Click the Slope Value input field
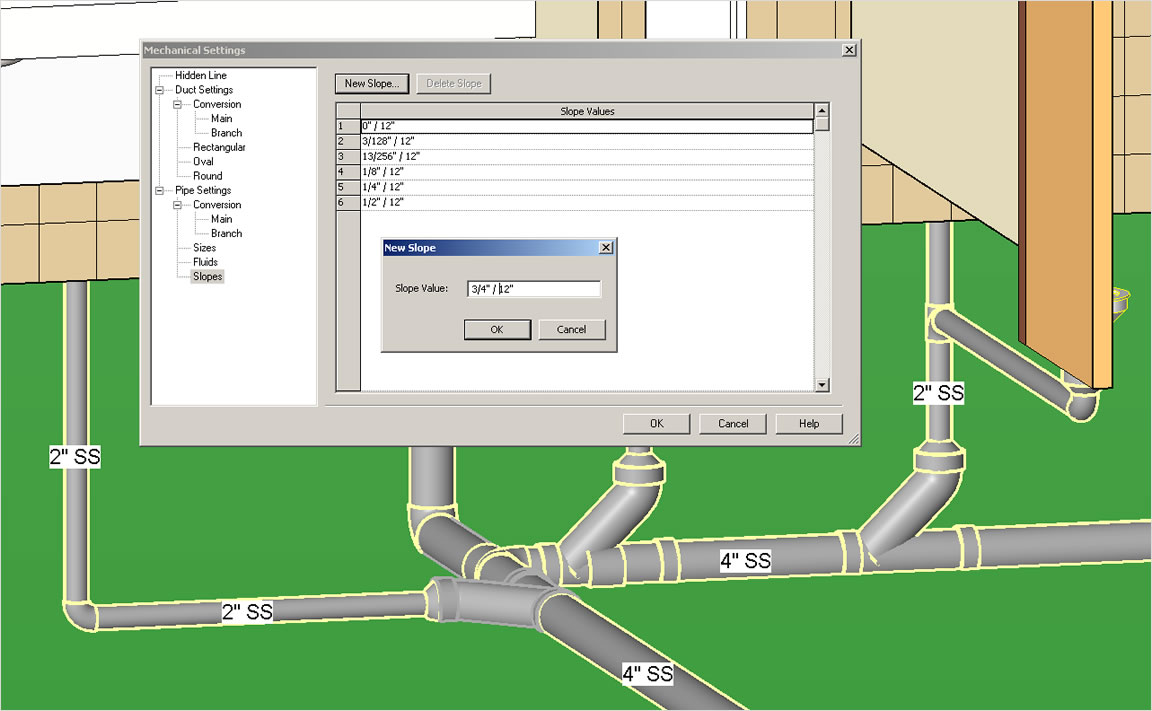Image resolution: width=1152 pixels, height=711 pixels. point(534,289)
